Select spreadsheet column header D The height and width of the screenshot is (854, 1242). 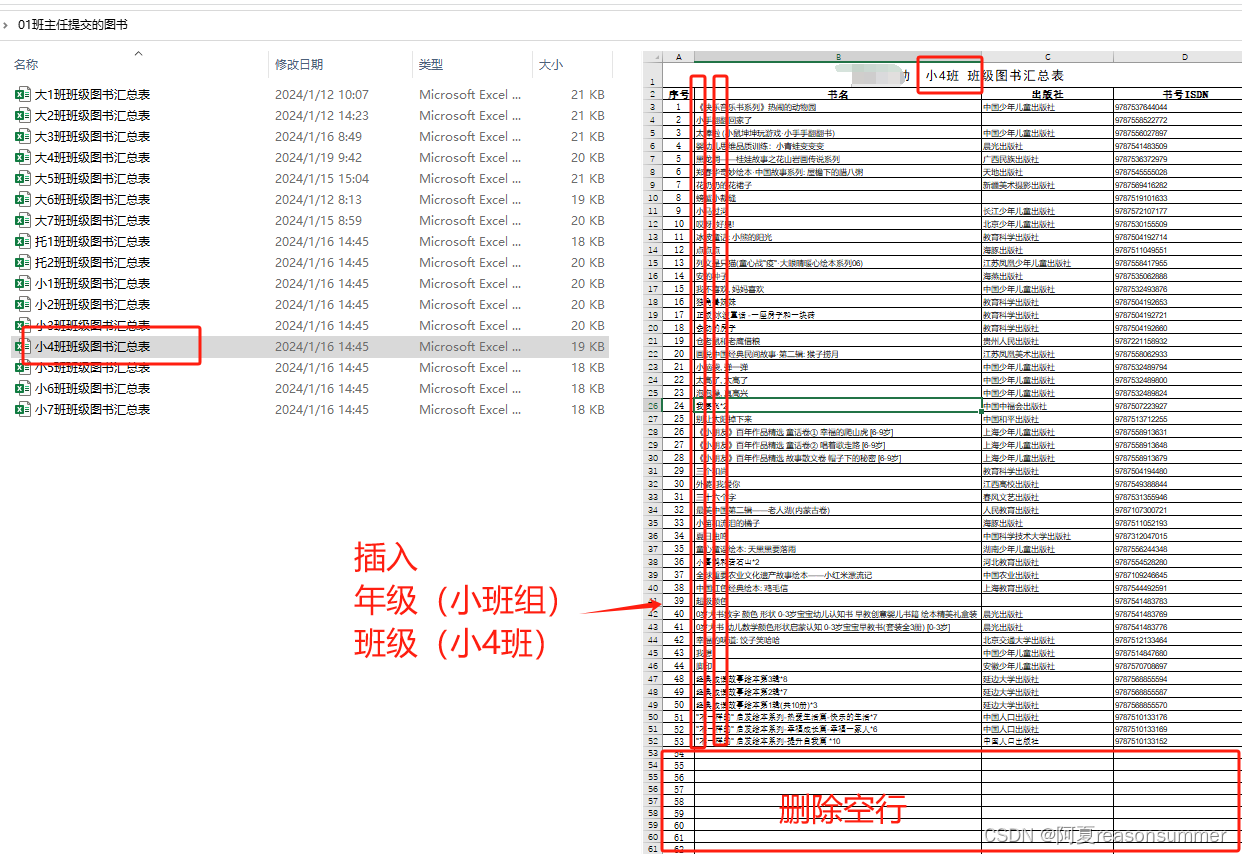click(1184, 57)
